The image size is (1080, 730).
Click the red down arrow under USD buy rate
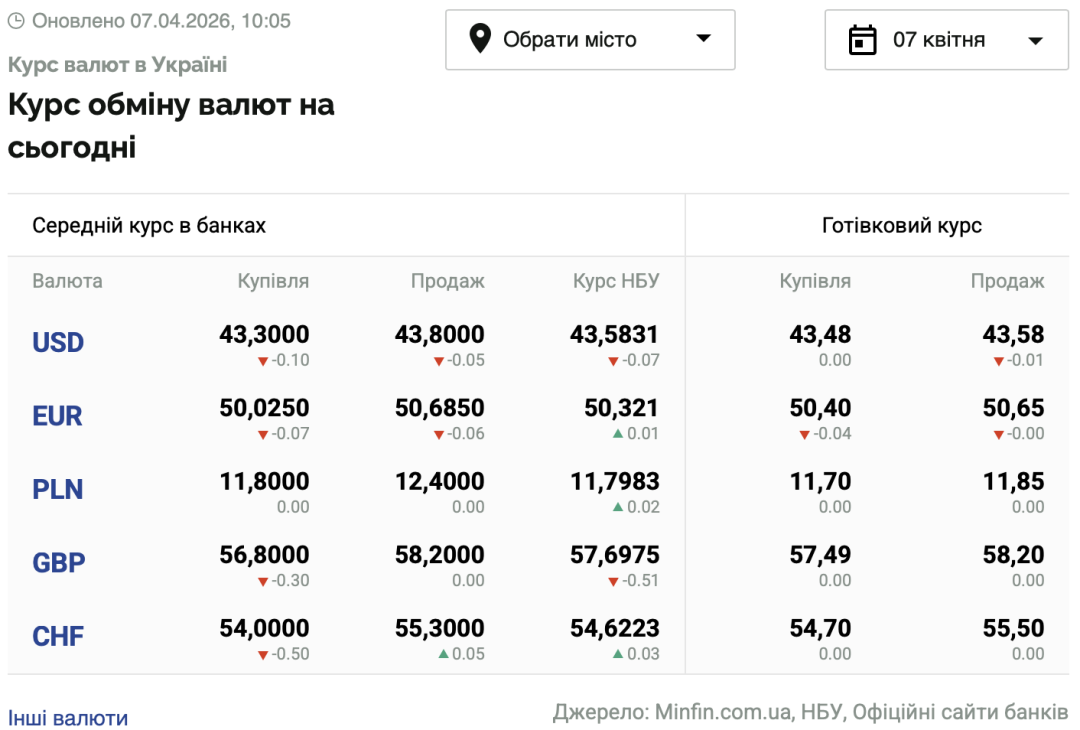(x=263, y=361)
